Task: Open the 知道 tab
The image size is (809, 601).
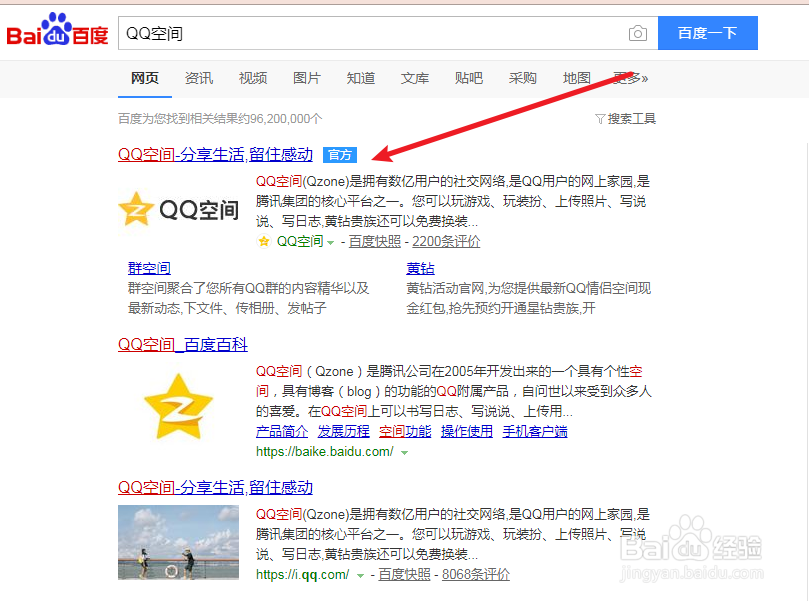Action: pos(361,78)
